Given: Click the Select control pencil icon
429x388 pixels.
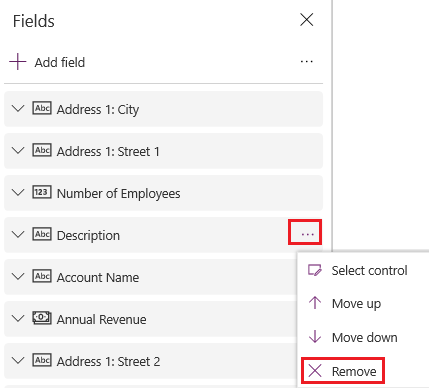Looking at the screenshot, I should 315,270.
